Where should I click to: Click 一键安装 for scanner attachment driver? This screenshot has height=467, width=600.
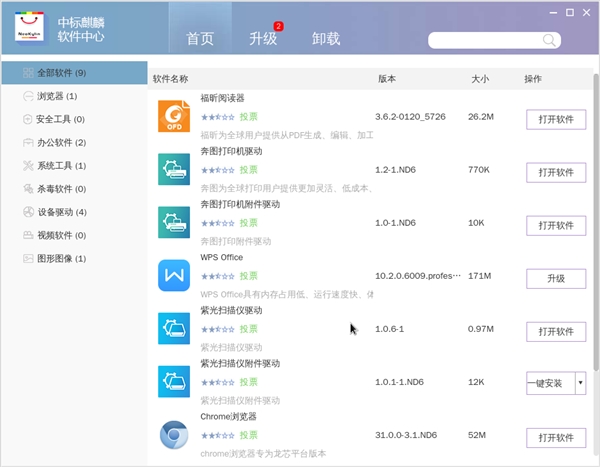(550, 384)
